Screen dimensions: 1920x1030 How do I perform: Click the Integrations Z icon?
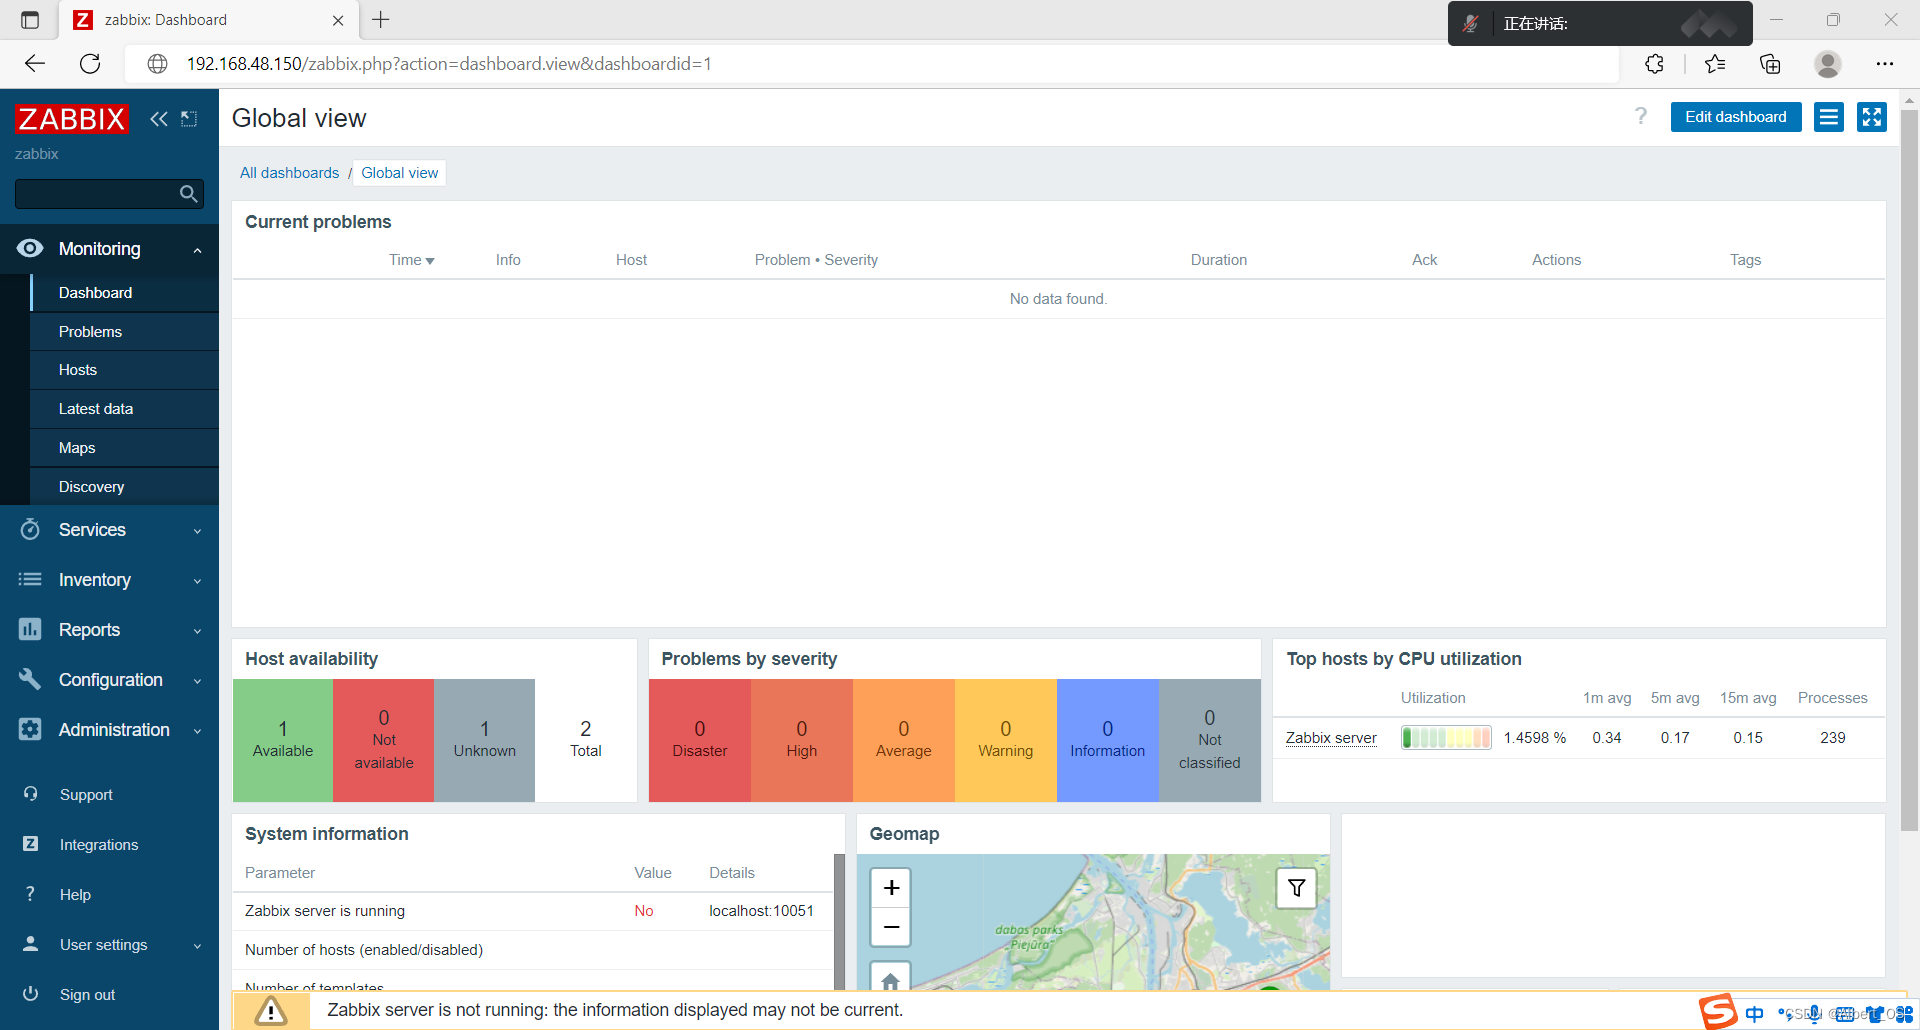click(x=30, y=844)
